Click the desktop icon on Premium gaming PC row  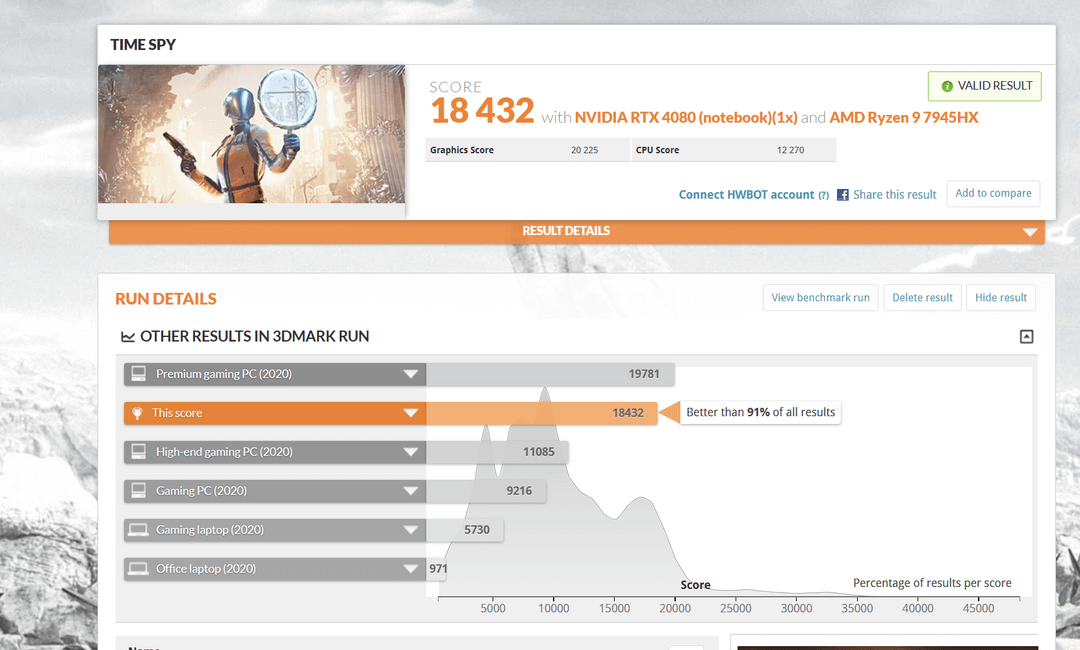point(138,374)
